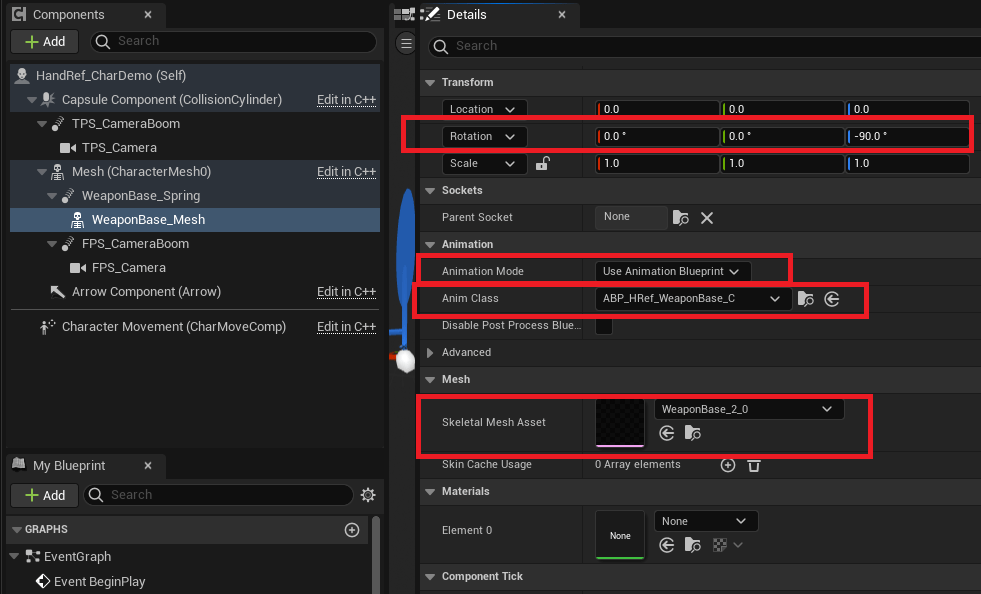Browse for a Parent Socket
This screenshot has height=594, width=981.
[x=681, y=217]
